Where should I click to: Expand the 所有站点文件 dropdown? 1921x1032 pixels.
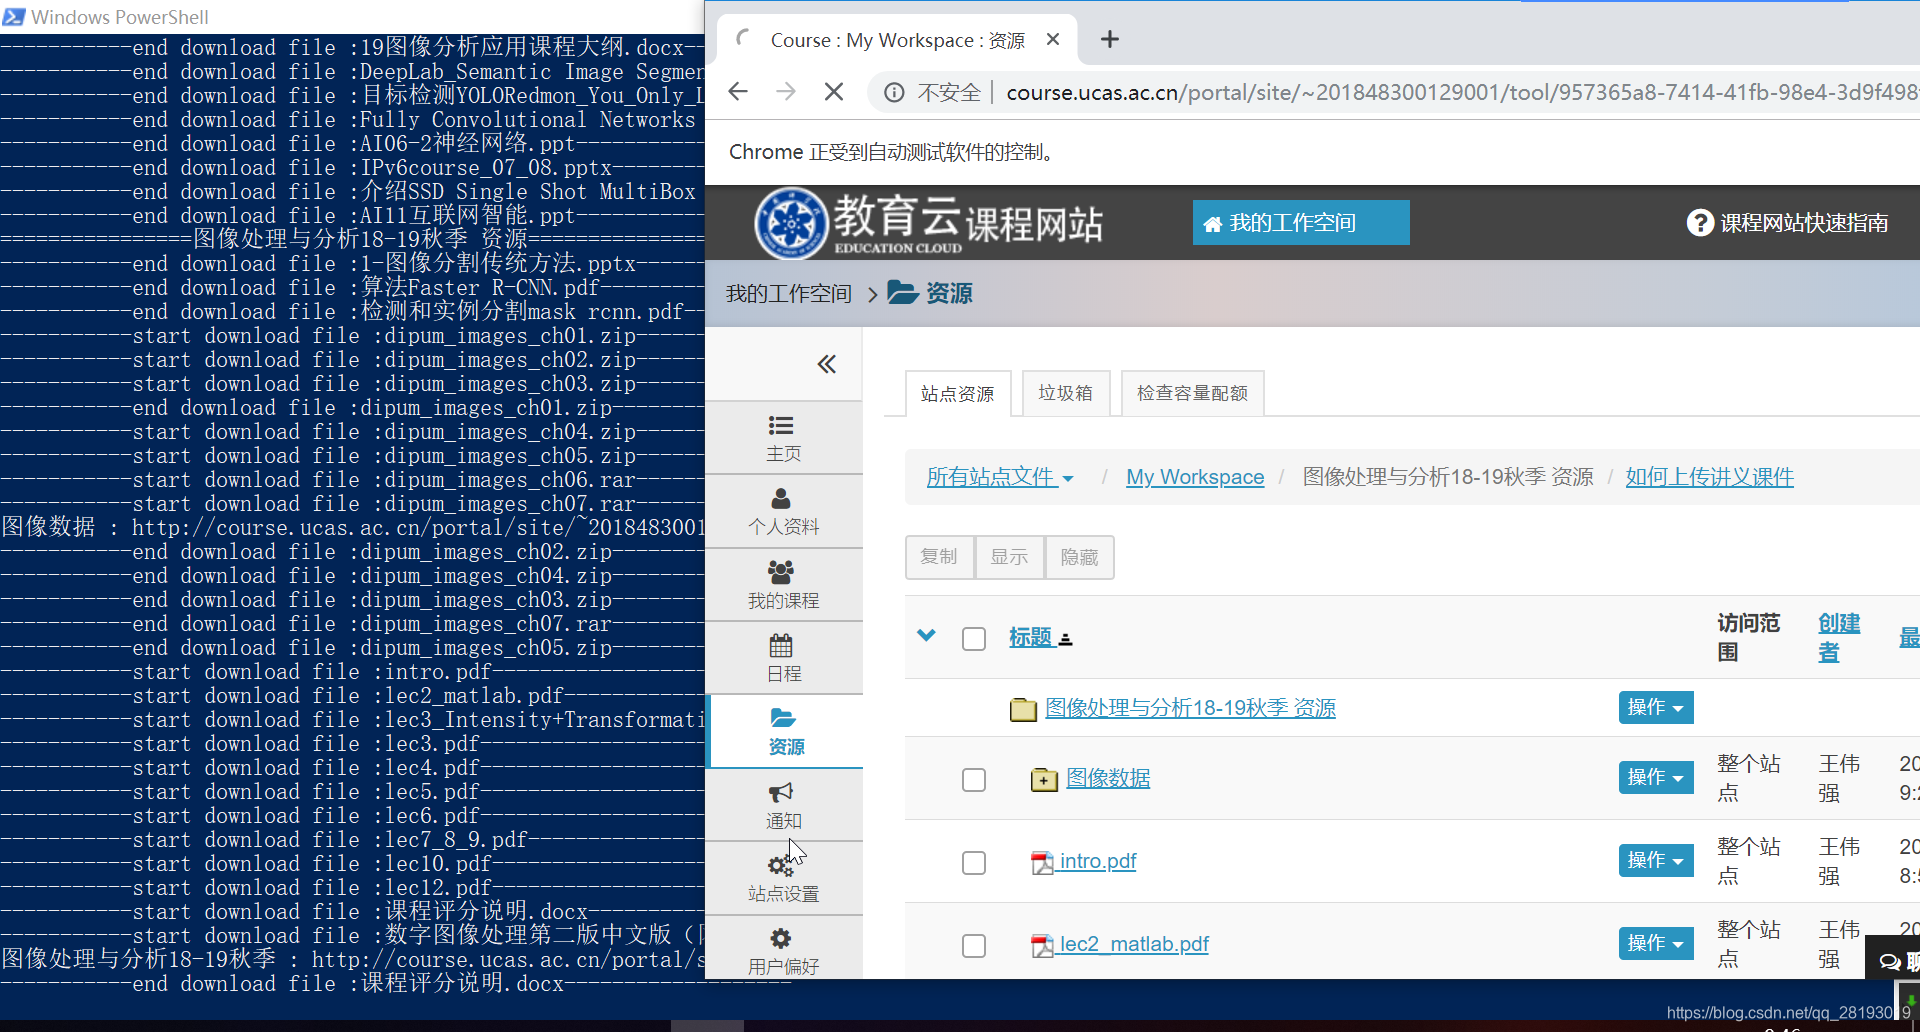click(999, 477)
